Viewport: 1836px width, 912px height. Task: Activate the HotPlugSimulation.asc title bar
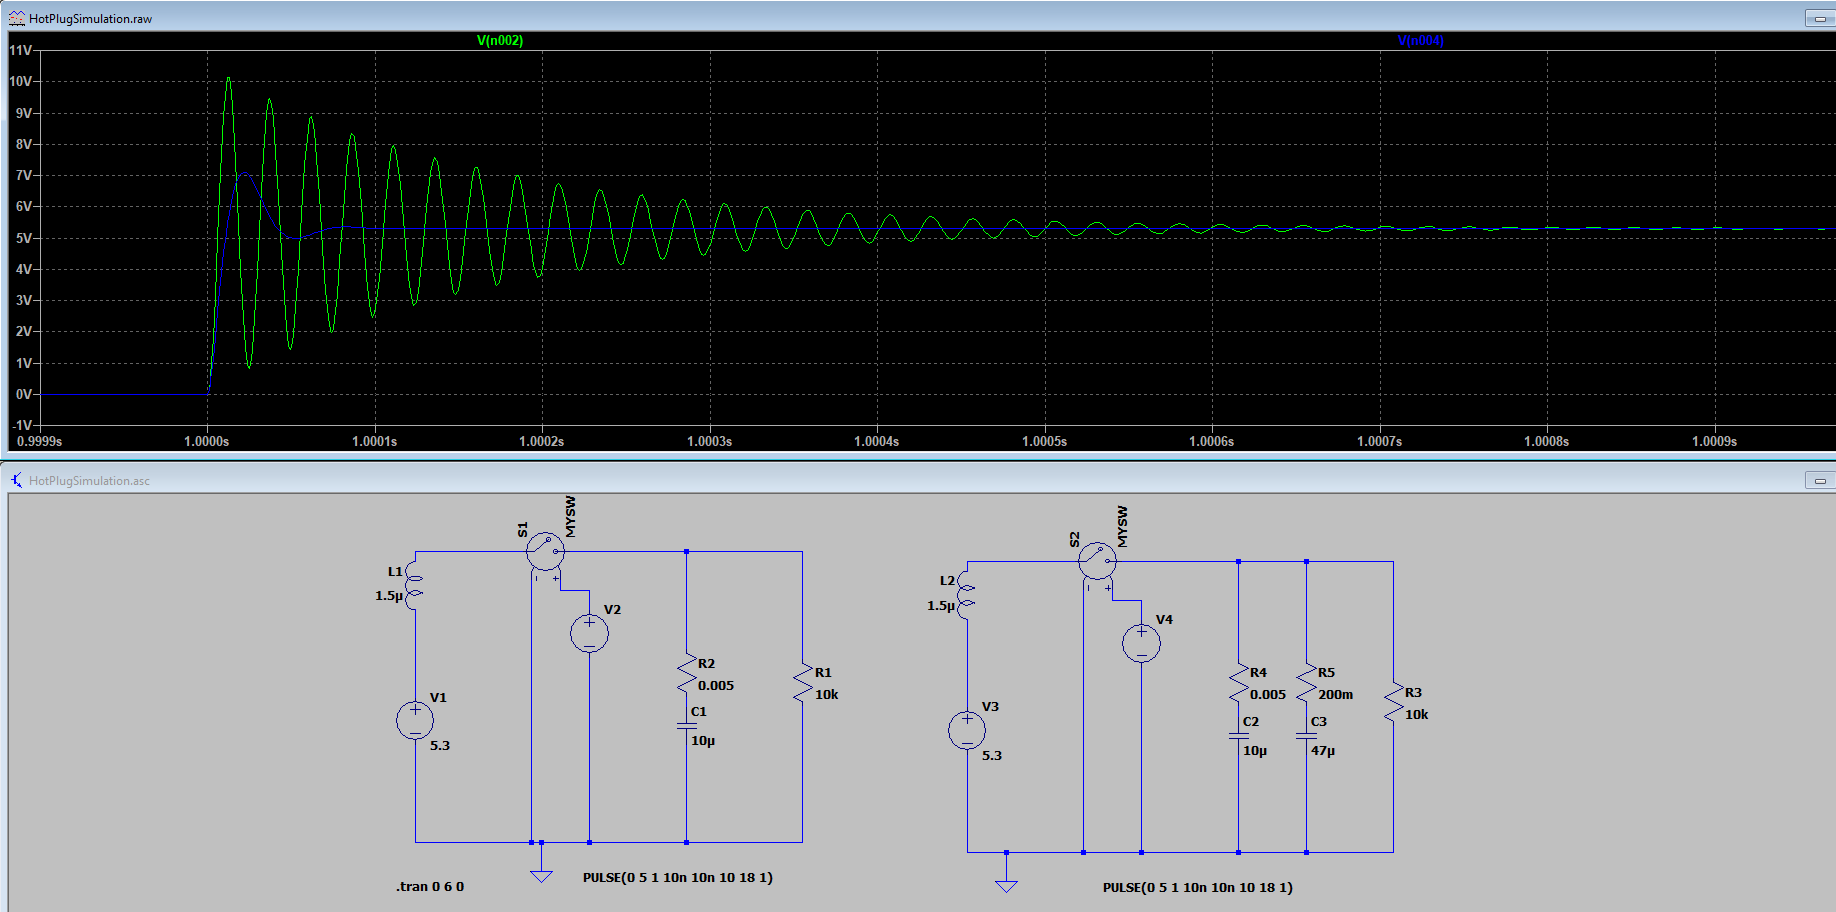(x=918, y=480)
